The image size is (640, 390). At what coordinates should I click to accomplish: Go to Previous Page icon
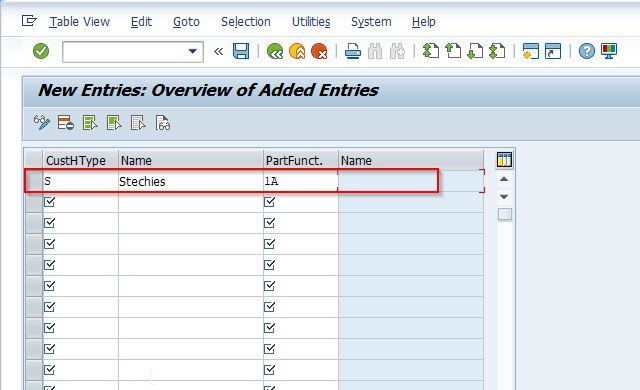[453, 51]
